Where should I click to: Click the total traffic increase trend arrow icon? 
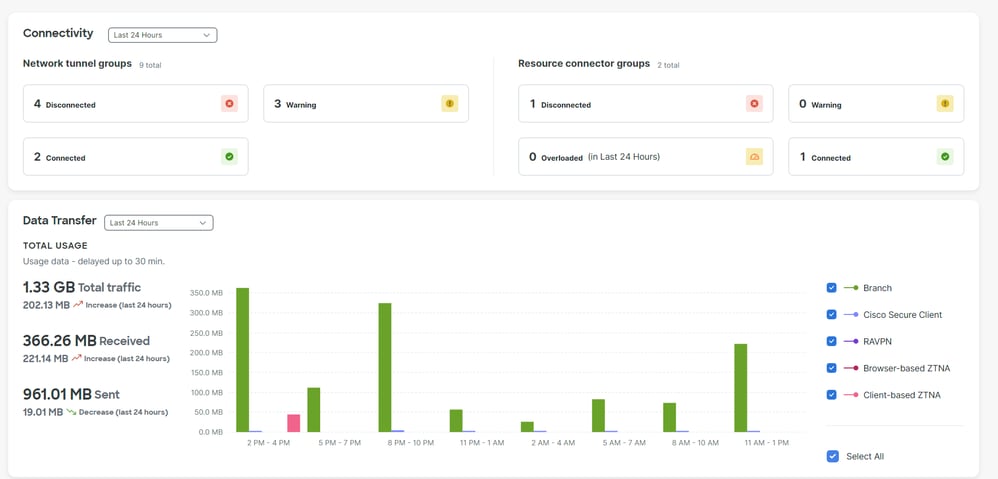(x=78, y=305)
